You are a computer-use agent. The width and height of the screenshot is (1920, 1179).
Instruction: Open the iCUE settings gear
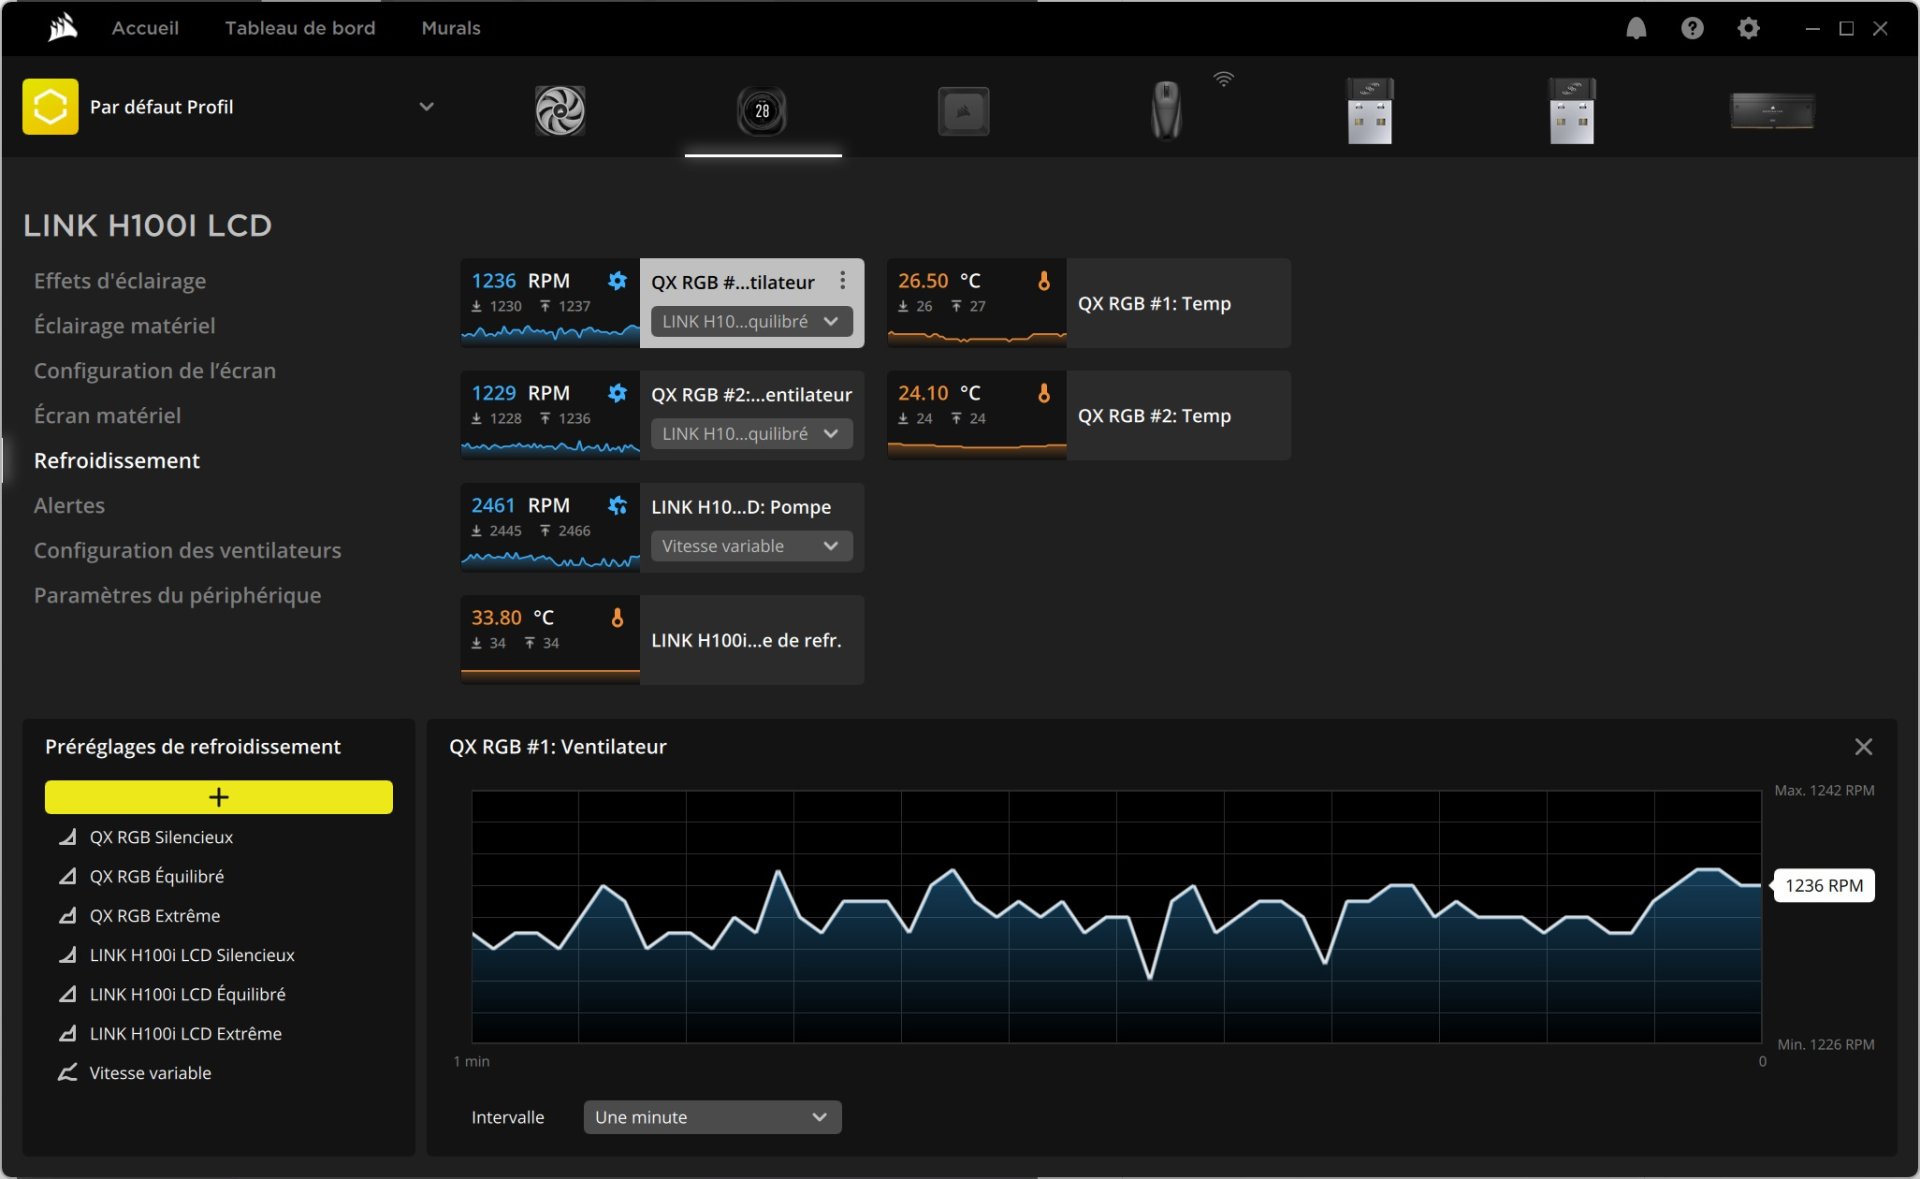(1748, 28)
